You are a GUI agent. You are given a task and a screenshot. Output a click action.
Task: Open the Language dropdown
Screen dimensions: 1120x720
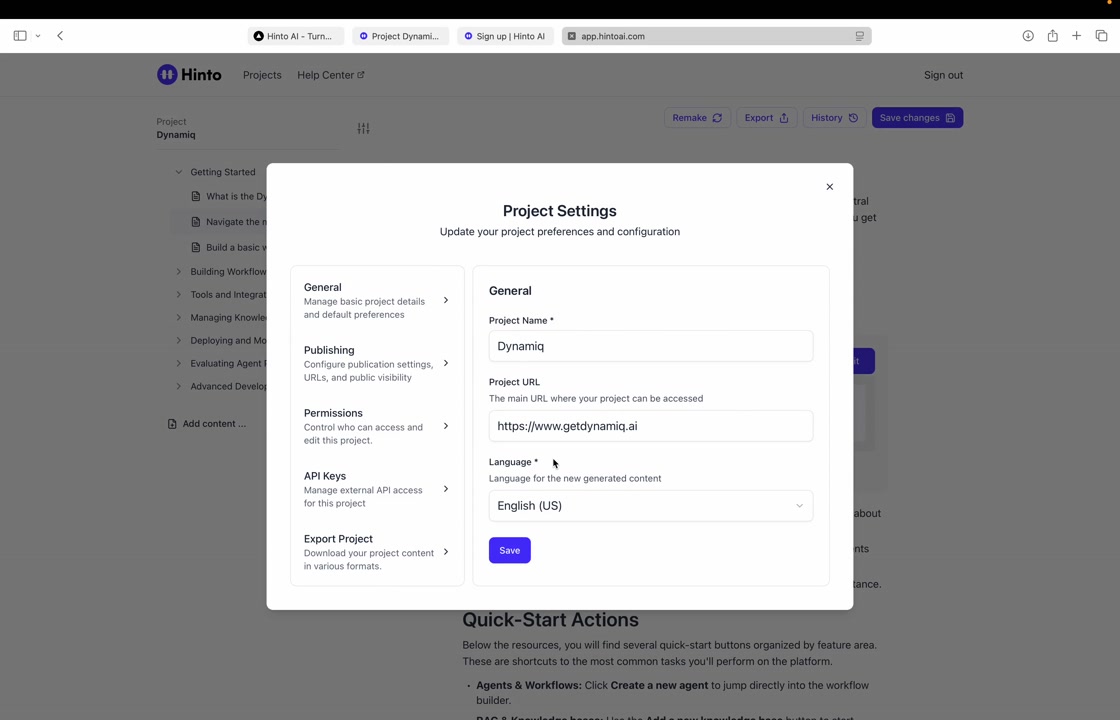pos(650,506)
